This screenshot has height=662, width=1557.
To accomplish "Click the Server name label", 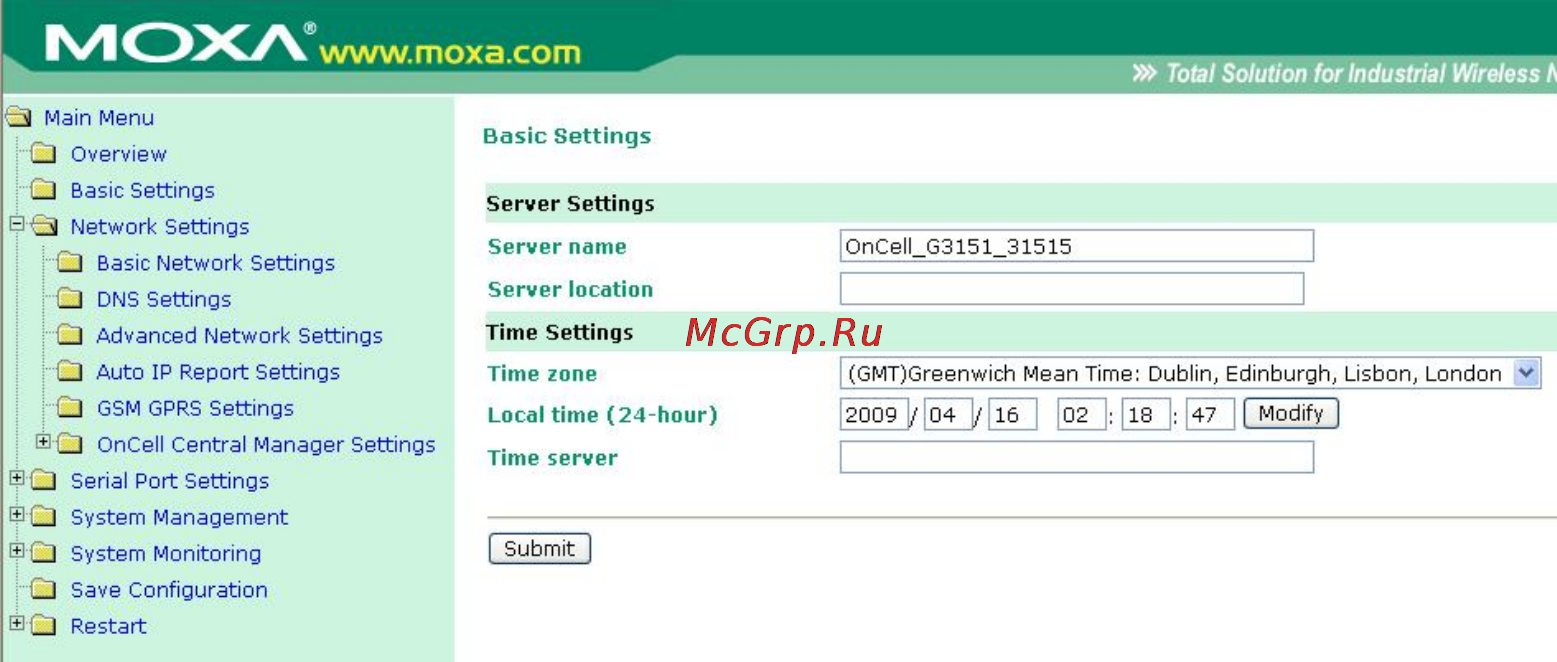I will click(x=557, y=247).
